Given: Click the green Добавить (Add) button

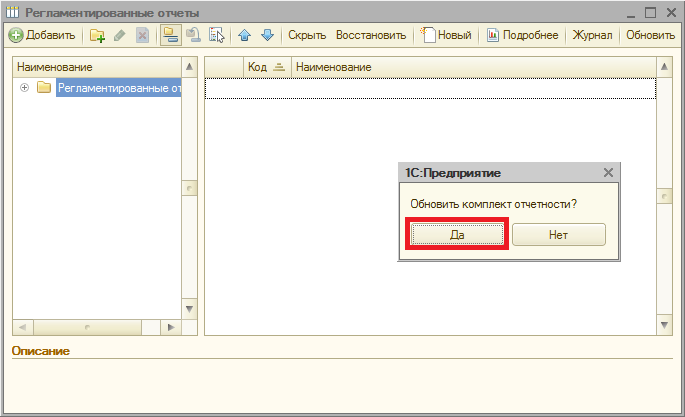Looking at the screenshot, I should pyautogui.click(x=42, y=35).
